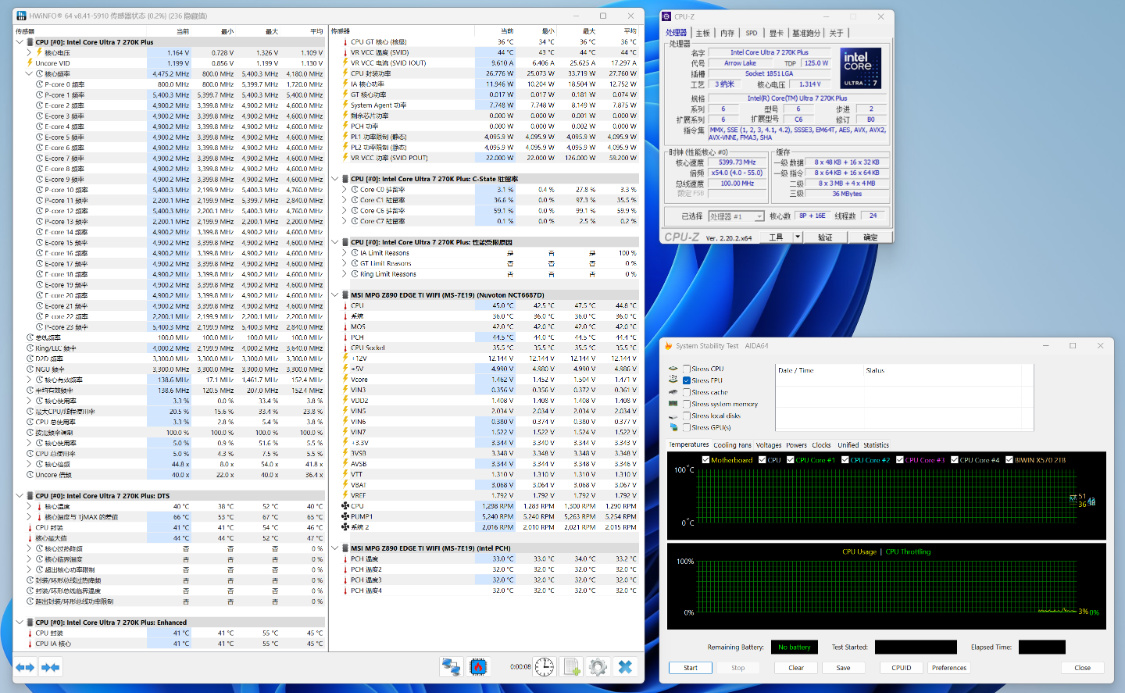
Task: Collapse the MSI MPG Z890 Intel PCH group
Action: [x=335, y=548]
